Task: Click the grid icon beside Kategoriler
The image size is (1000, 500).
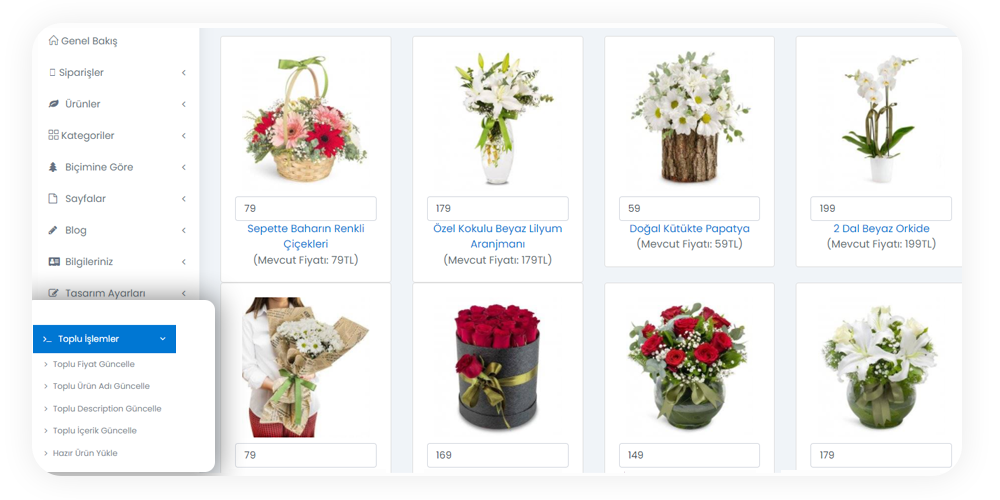Action: [54, 135]
